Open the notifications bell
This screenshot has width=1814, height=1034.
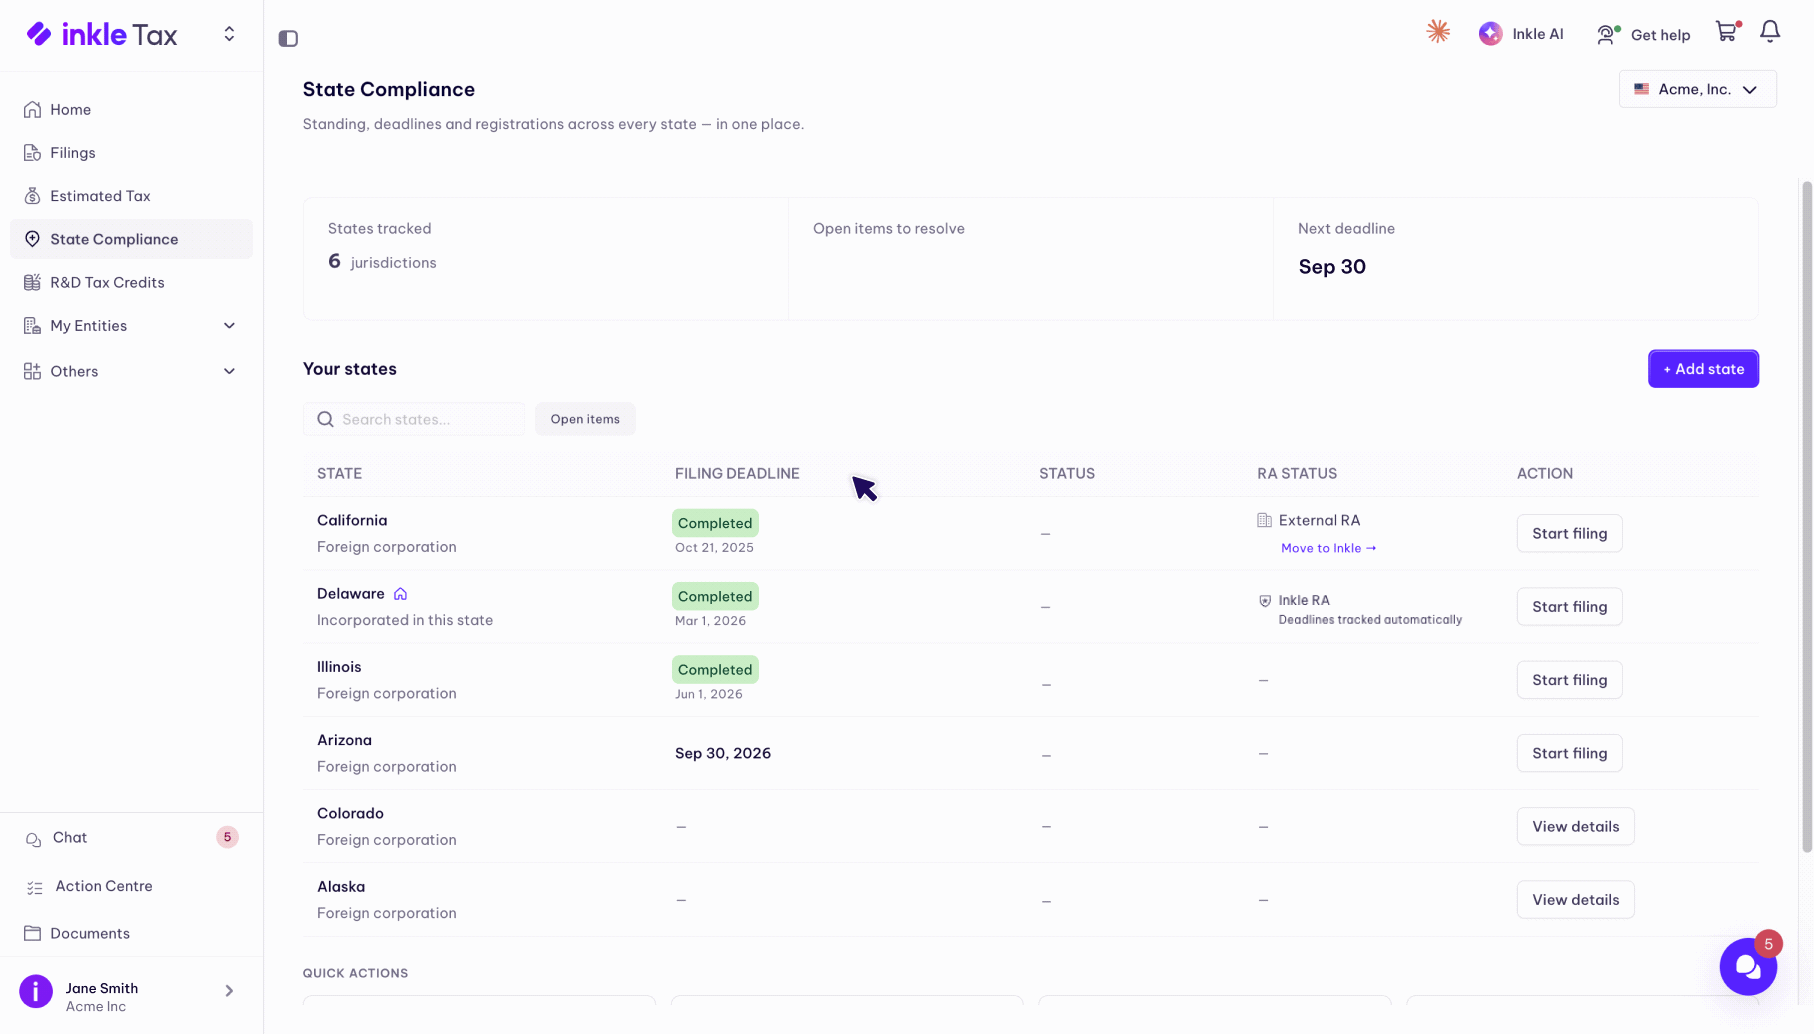pyautogui.click(x=1770, y=32)
